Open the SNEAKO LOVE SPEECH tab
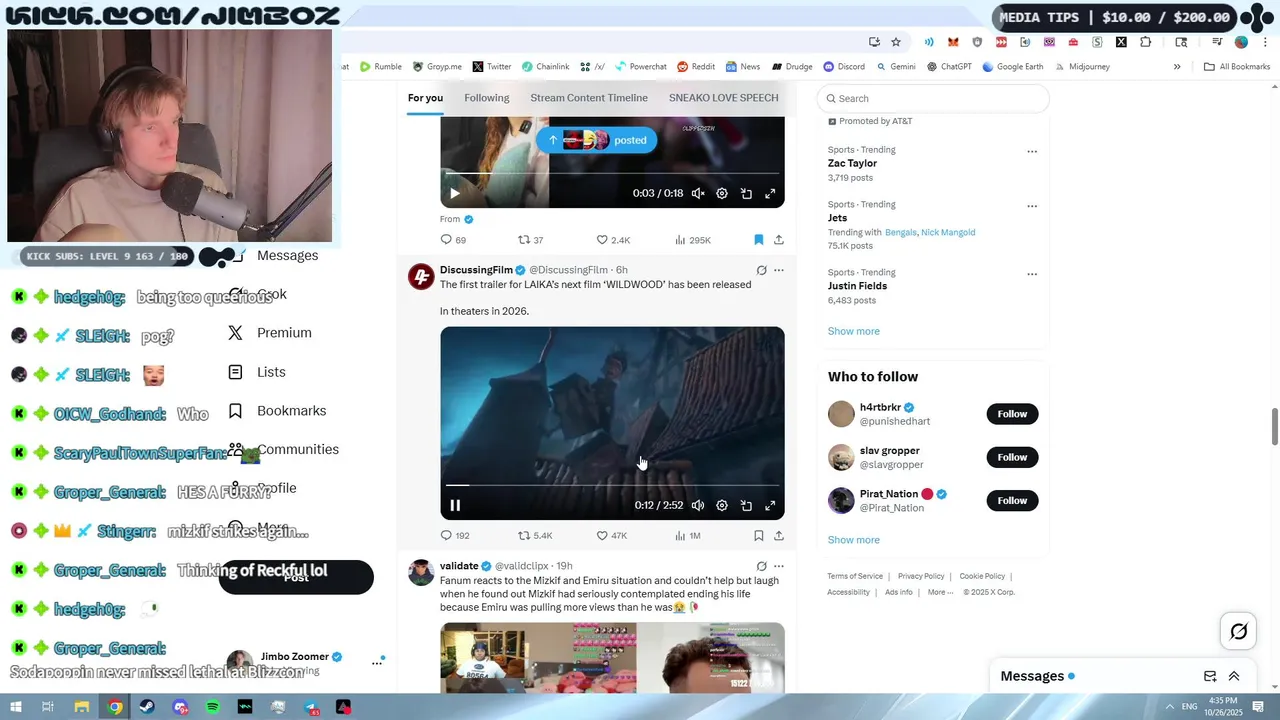Viewport: 1280px width, 720px height. coord(723,98)
